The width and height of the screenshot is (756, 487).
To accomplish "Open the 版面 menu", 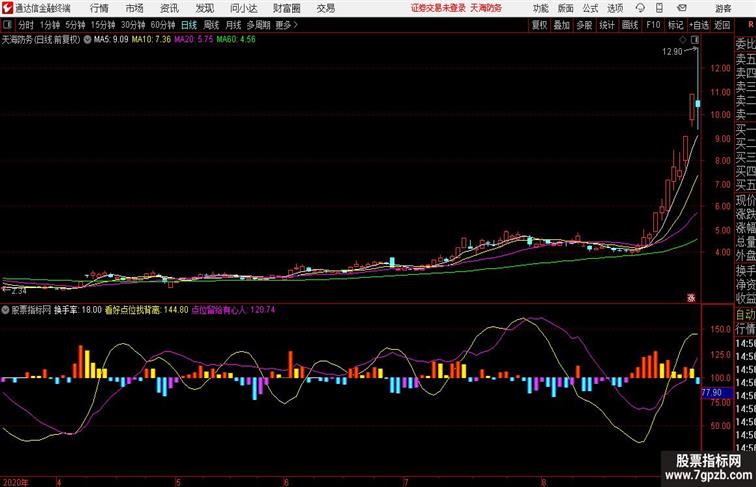I will pos(566,8).
